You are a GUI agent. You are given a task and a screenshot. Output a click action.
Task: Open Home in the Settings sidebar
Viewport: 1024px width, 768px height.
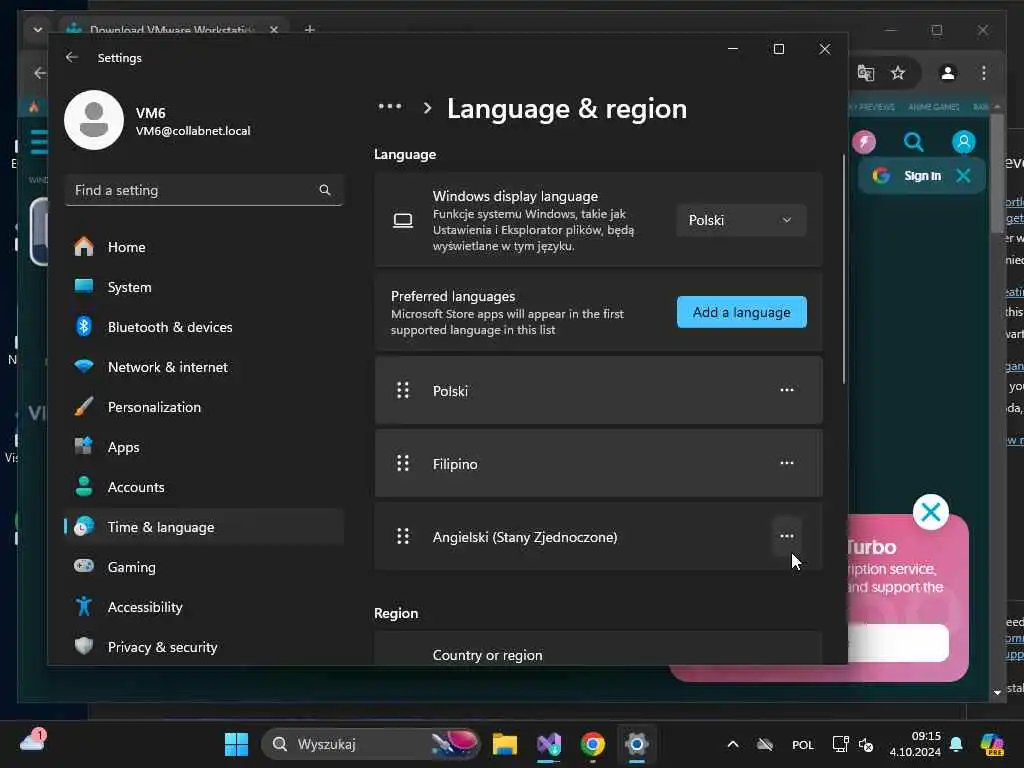[204, 247]
